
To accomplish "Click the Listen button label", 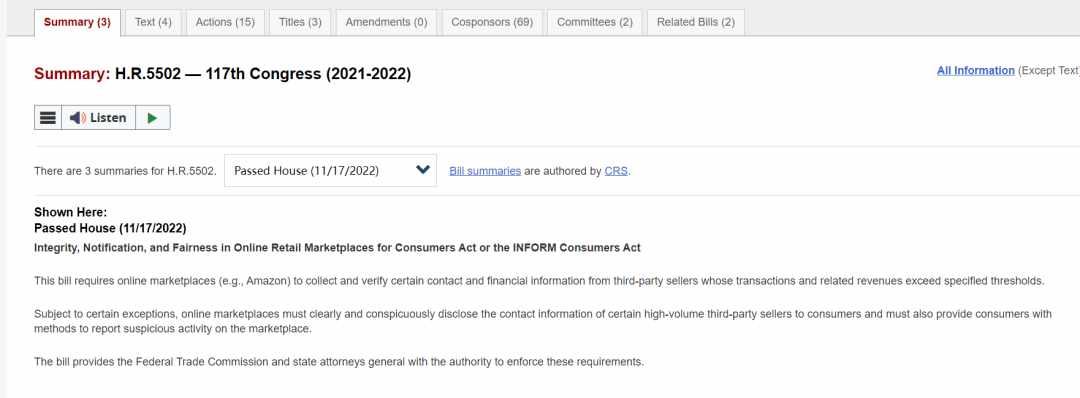I will pyautogui.click(x=108, y=118).
